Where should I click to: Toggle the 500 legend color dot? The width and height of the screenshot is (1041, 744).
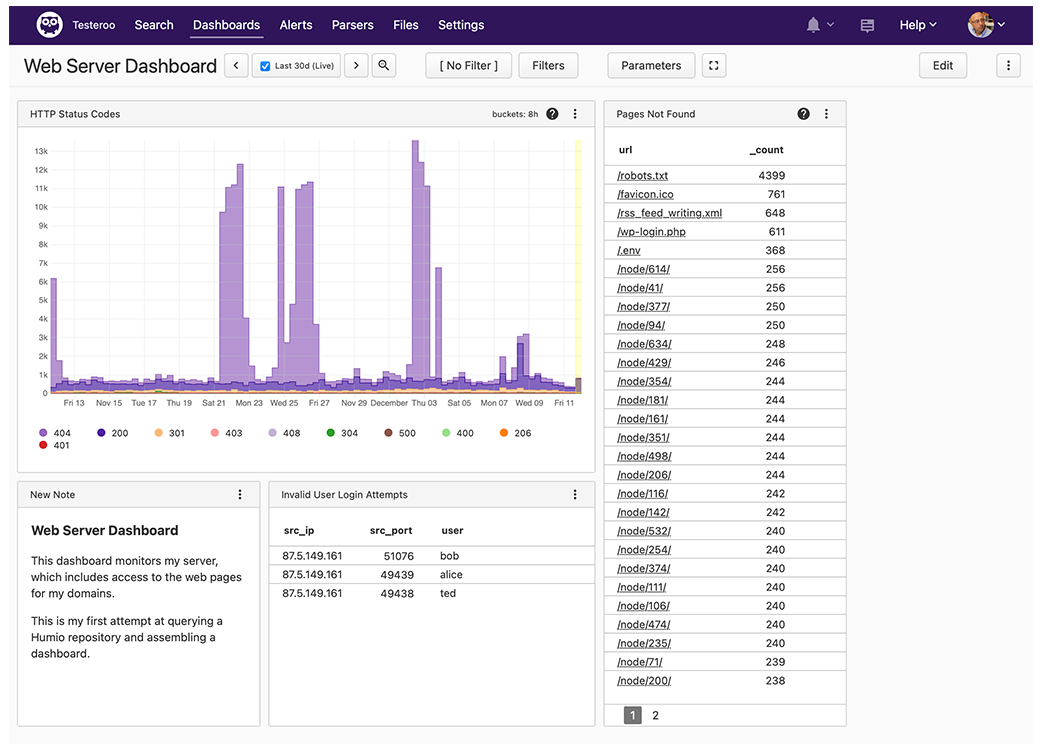click(x=388, y=433)
